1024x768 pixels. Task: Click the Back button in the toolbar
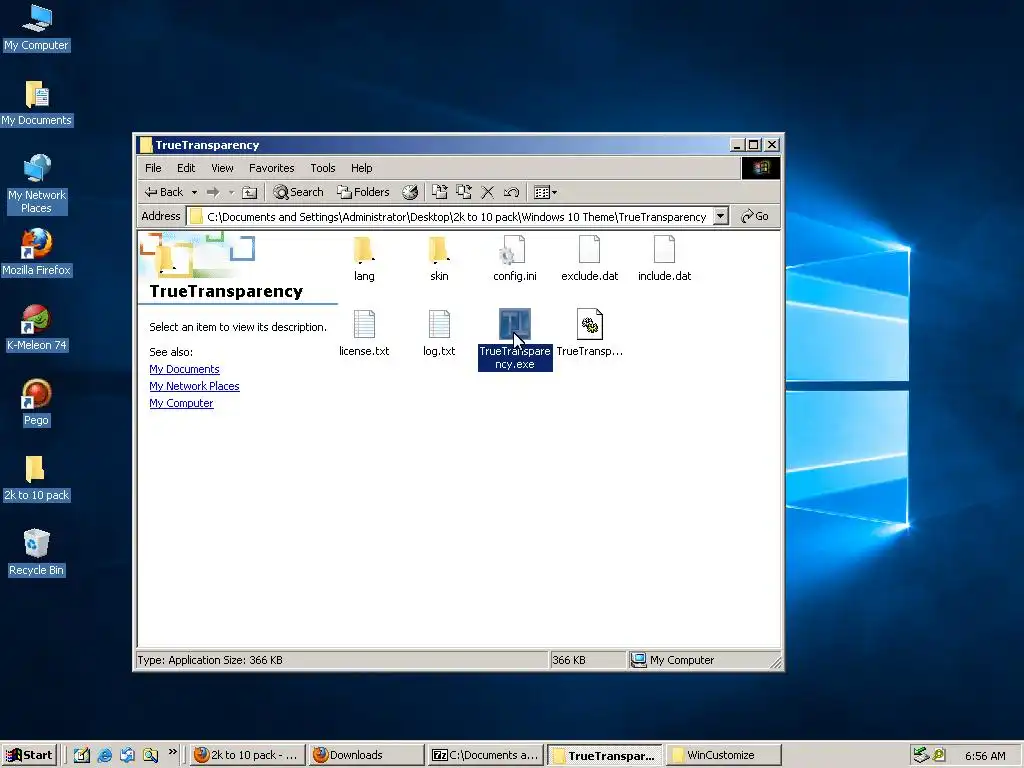pos(163,192)
